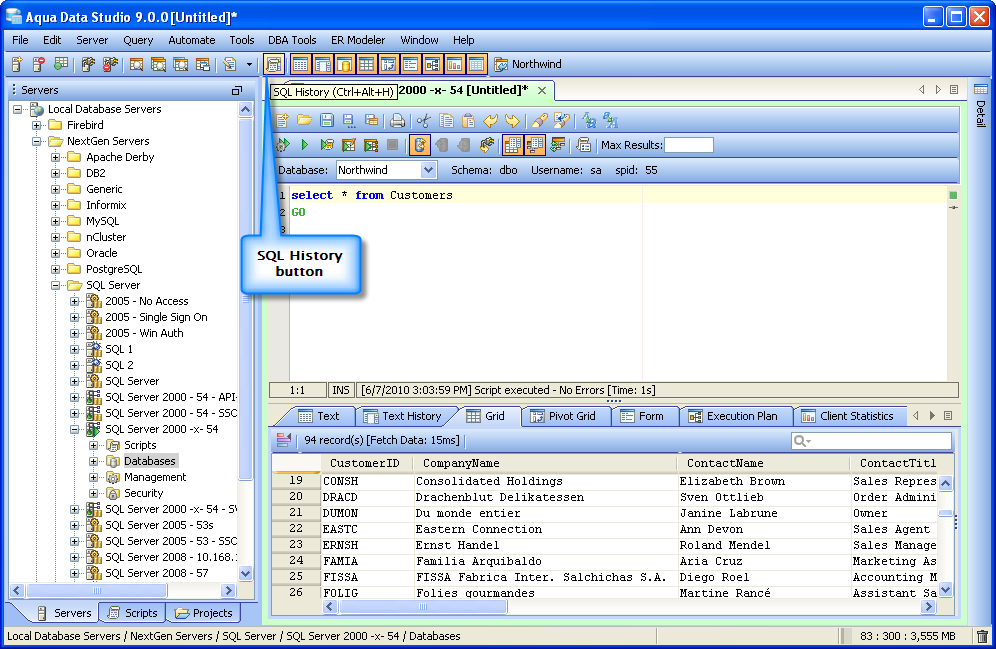This screenshot has height=649, width=996.
Task: Click the Register Server icon in main toolbar
Action: (x=17, y=64)
